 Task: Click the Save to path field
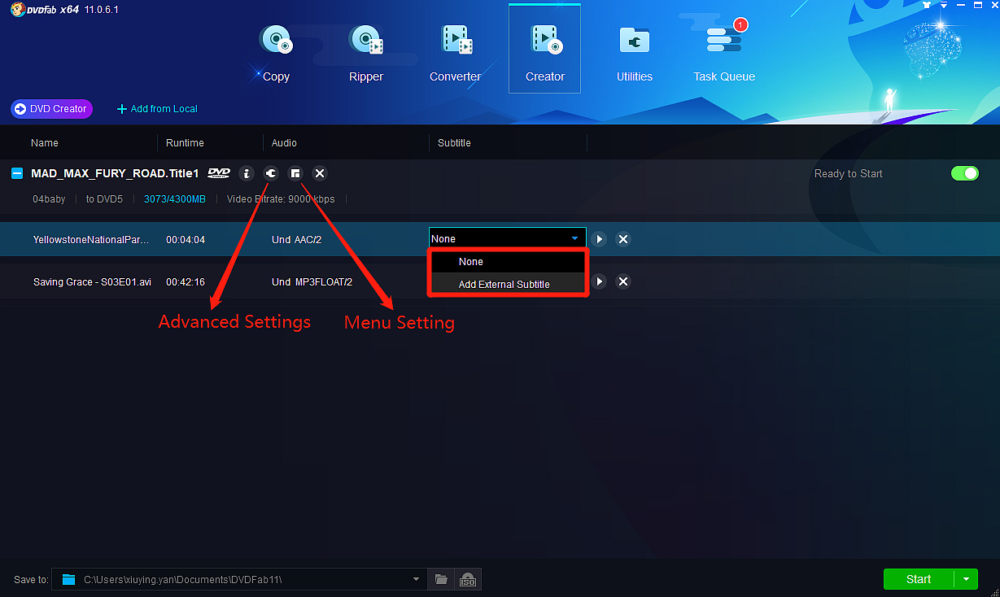(x=239, y=579)
